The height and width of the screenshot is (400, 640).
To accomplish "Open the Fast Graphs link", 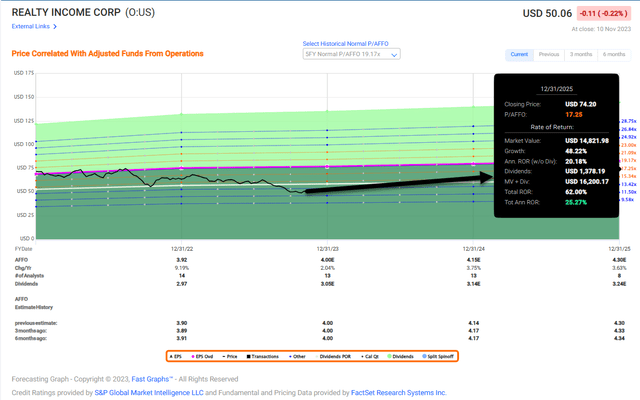I will [x=152, y=379].
